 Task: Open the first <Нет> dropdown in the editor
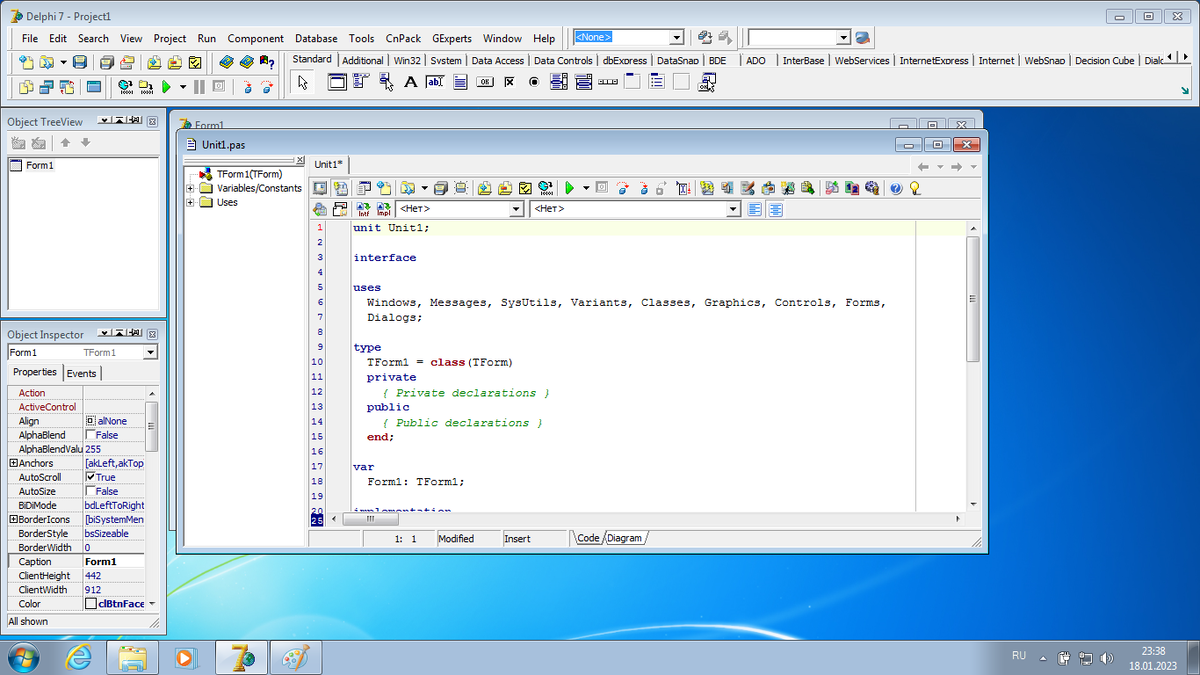point(517,209)
